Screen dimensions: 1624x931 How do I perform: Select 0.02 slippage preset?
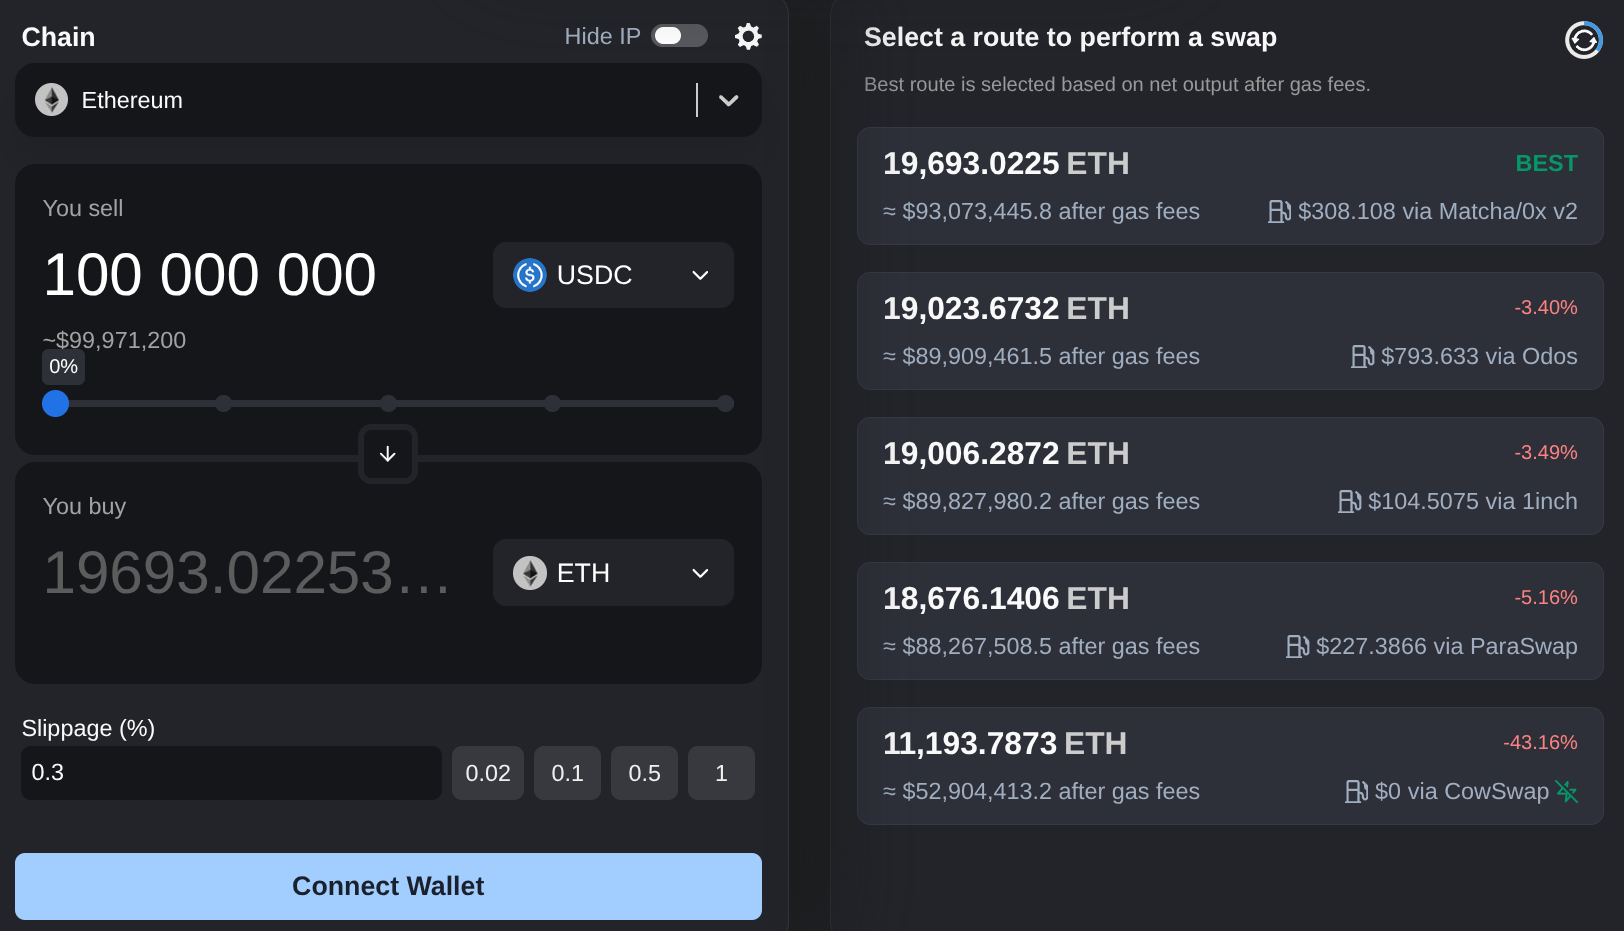[488, 773]
